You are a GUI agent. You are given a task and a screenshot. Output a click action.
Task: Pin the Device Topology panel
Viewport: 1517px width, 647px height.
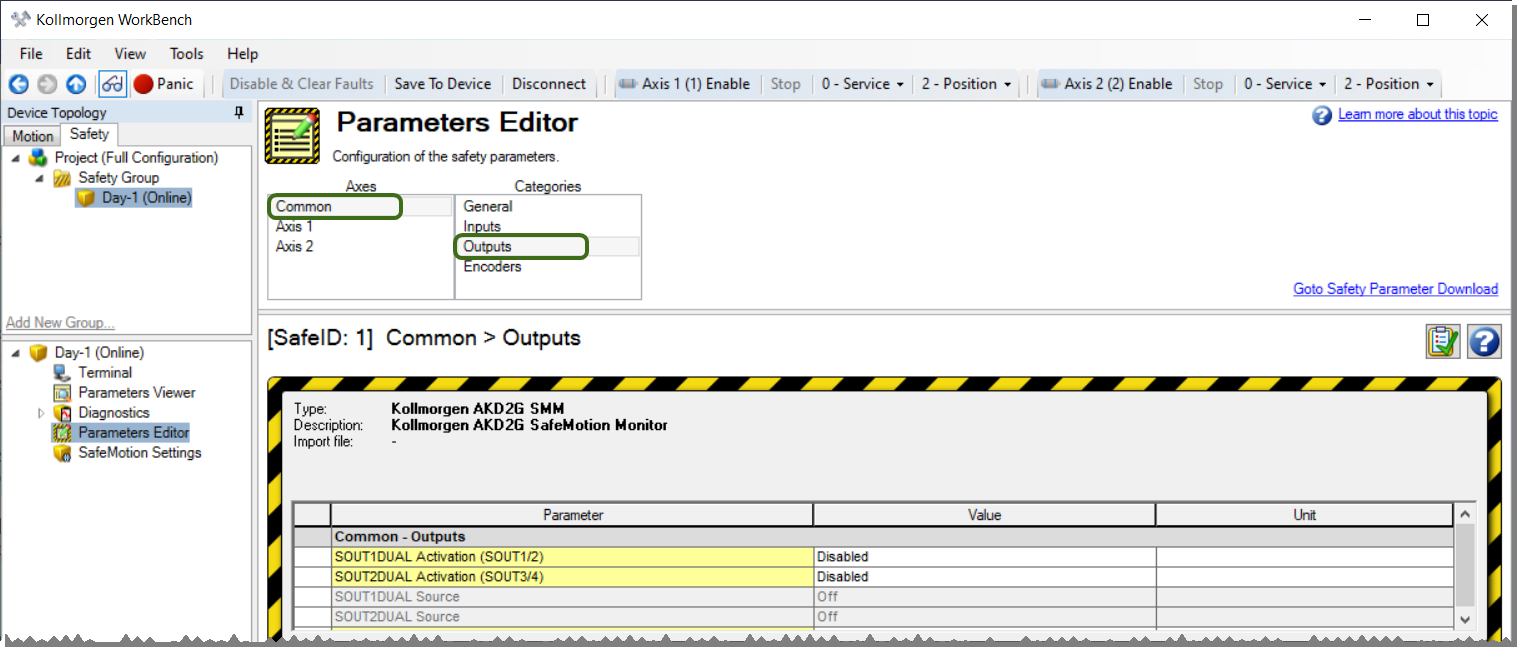239,113
